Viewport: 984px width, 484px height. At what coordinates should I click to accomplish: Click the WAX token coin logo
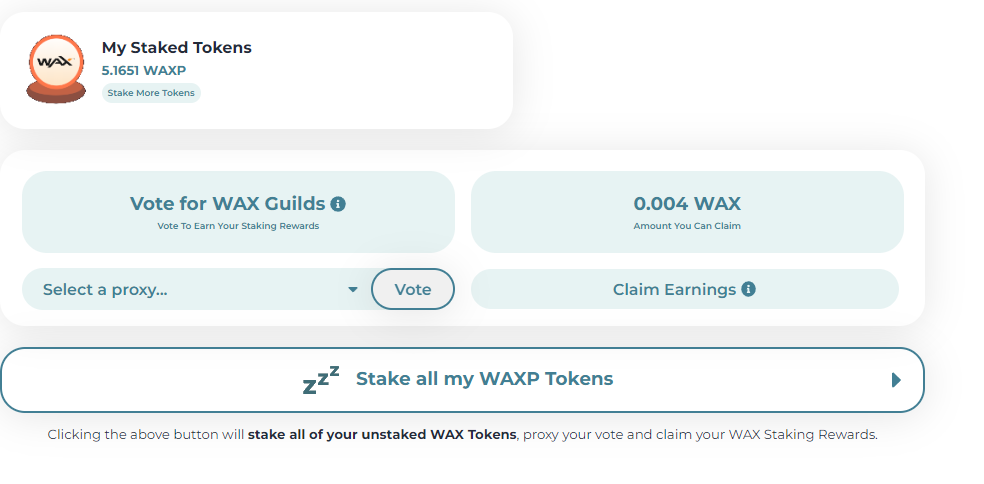(56, 68)
